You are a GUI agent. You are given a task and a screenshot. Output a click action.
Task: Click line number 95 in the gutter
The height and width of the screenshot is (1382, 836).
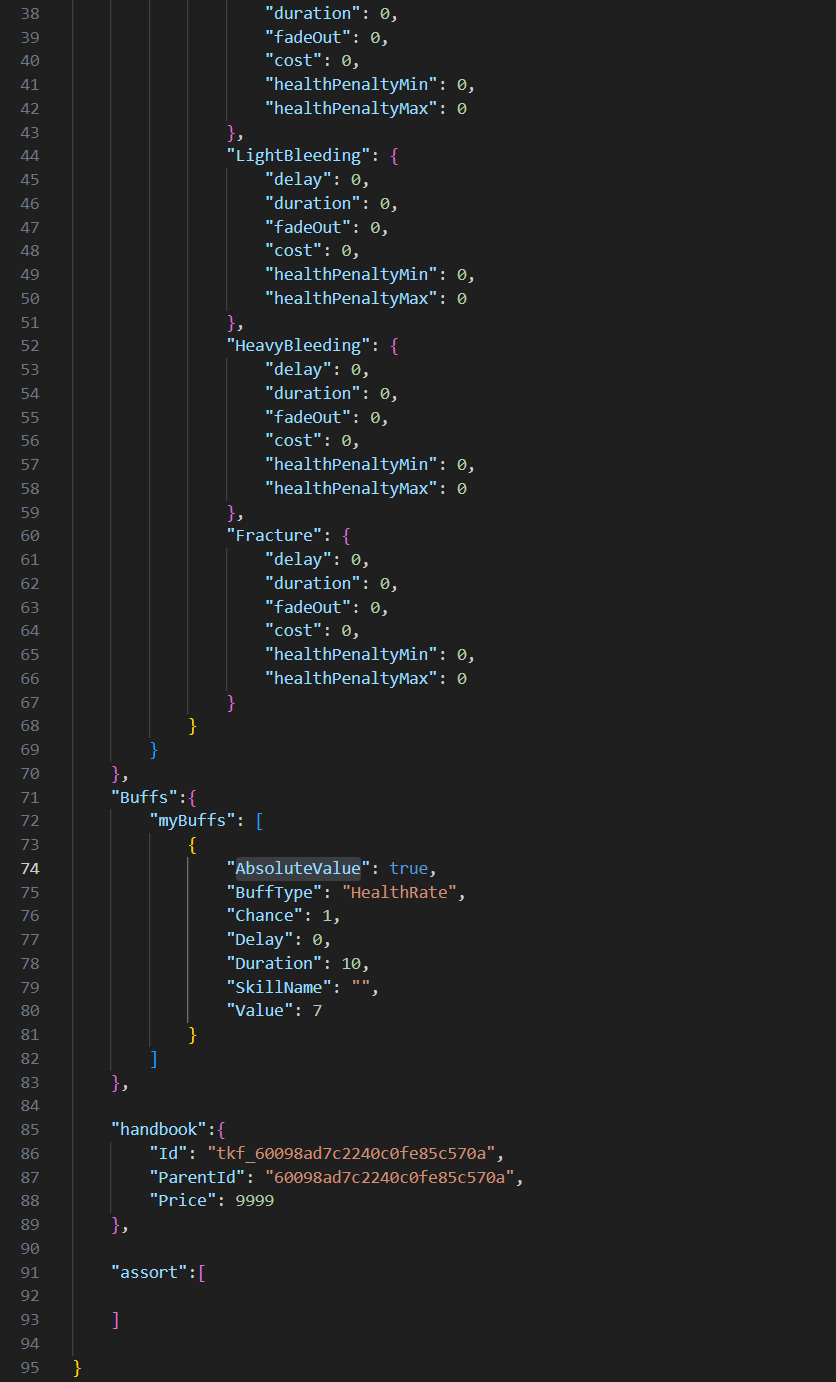point(29,1367)
